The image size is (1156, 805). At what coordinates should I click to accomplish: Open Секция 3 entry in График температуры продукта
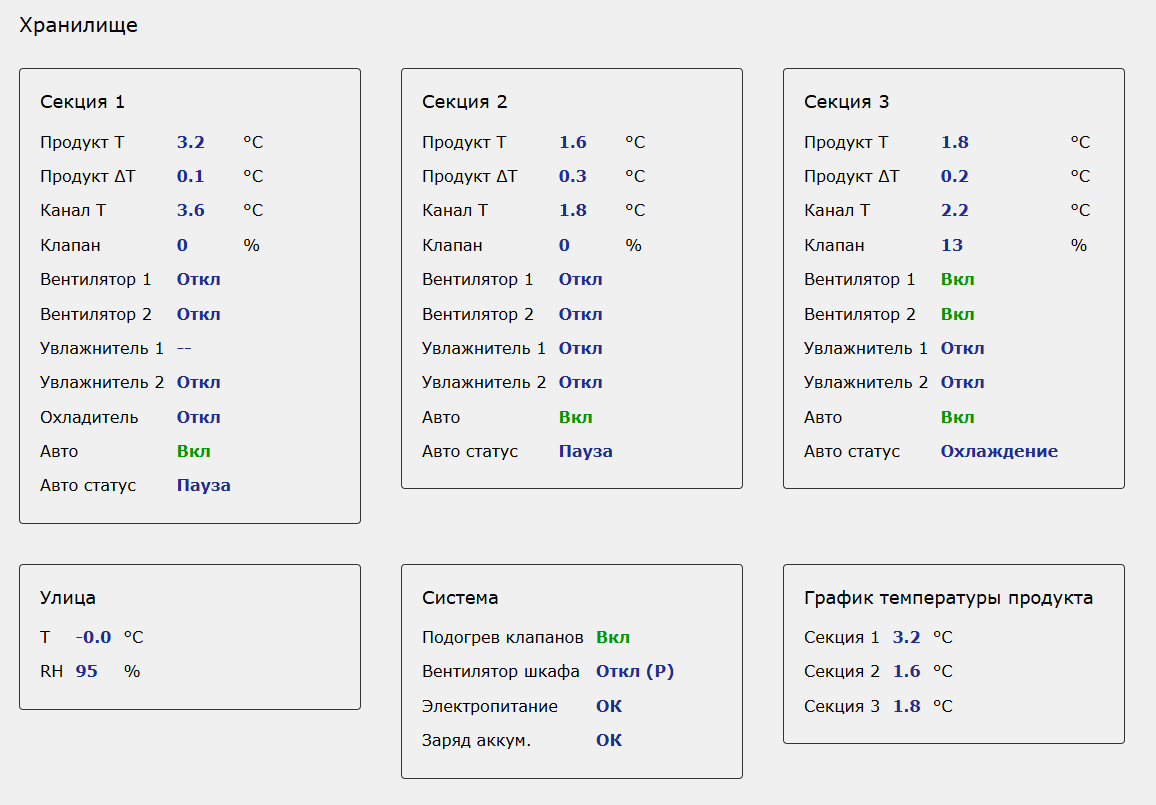[841, 706]
